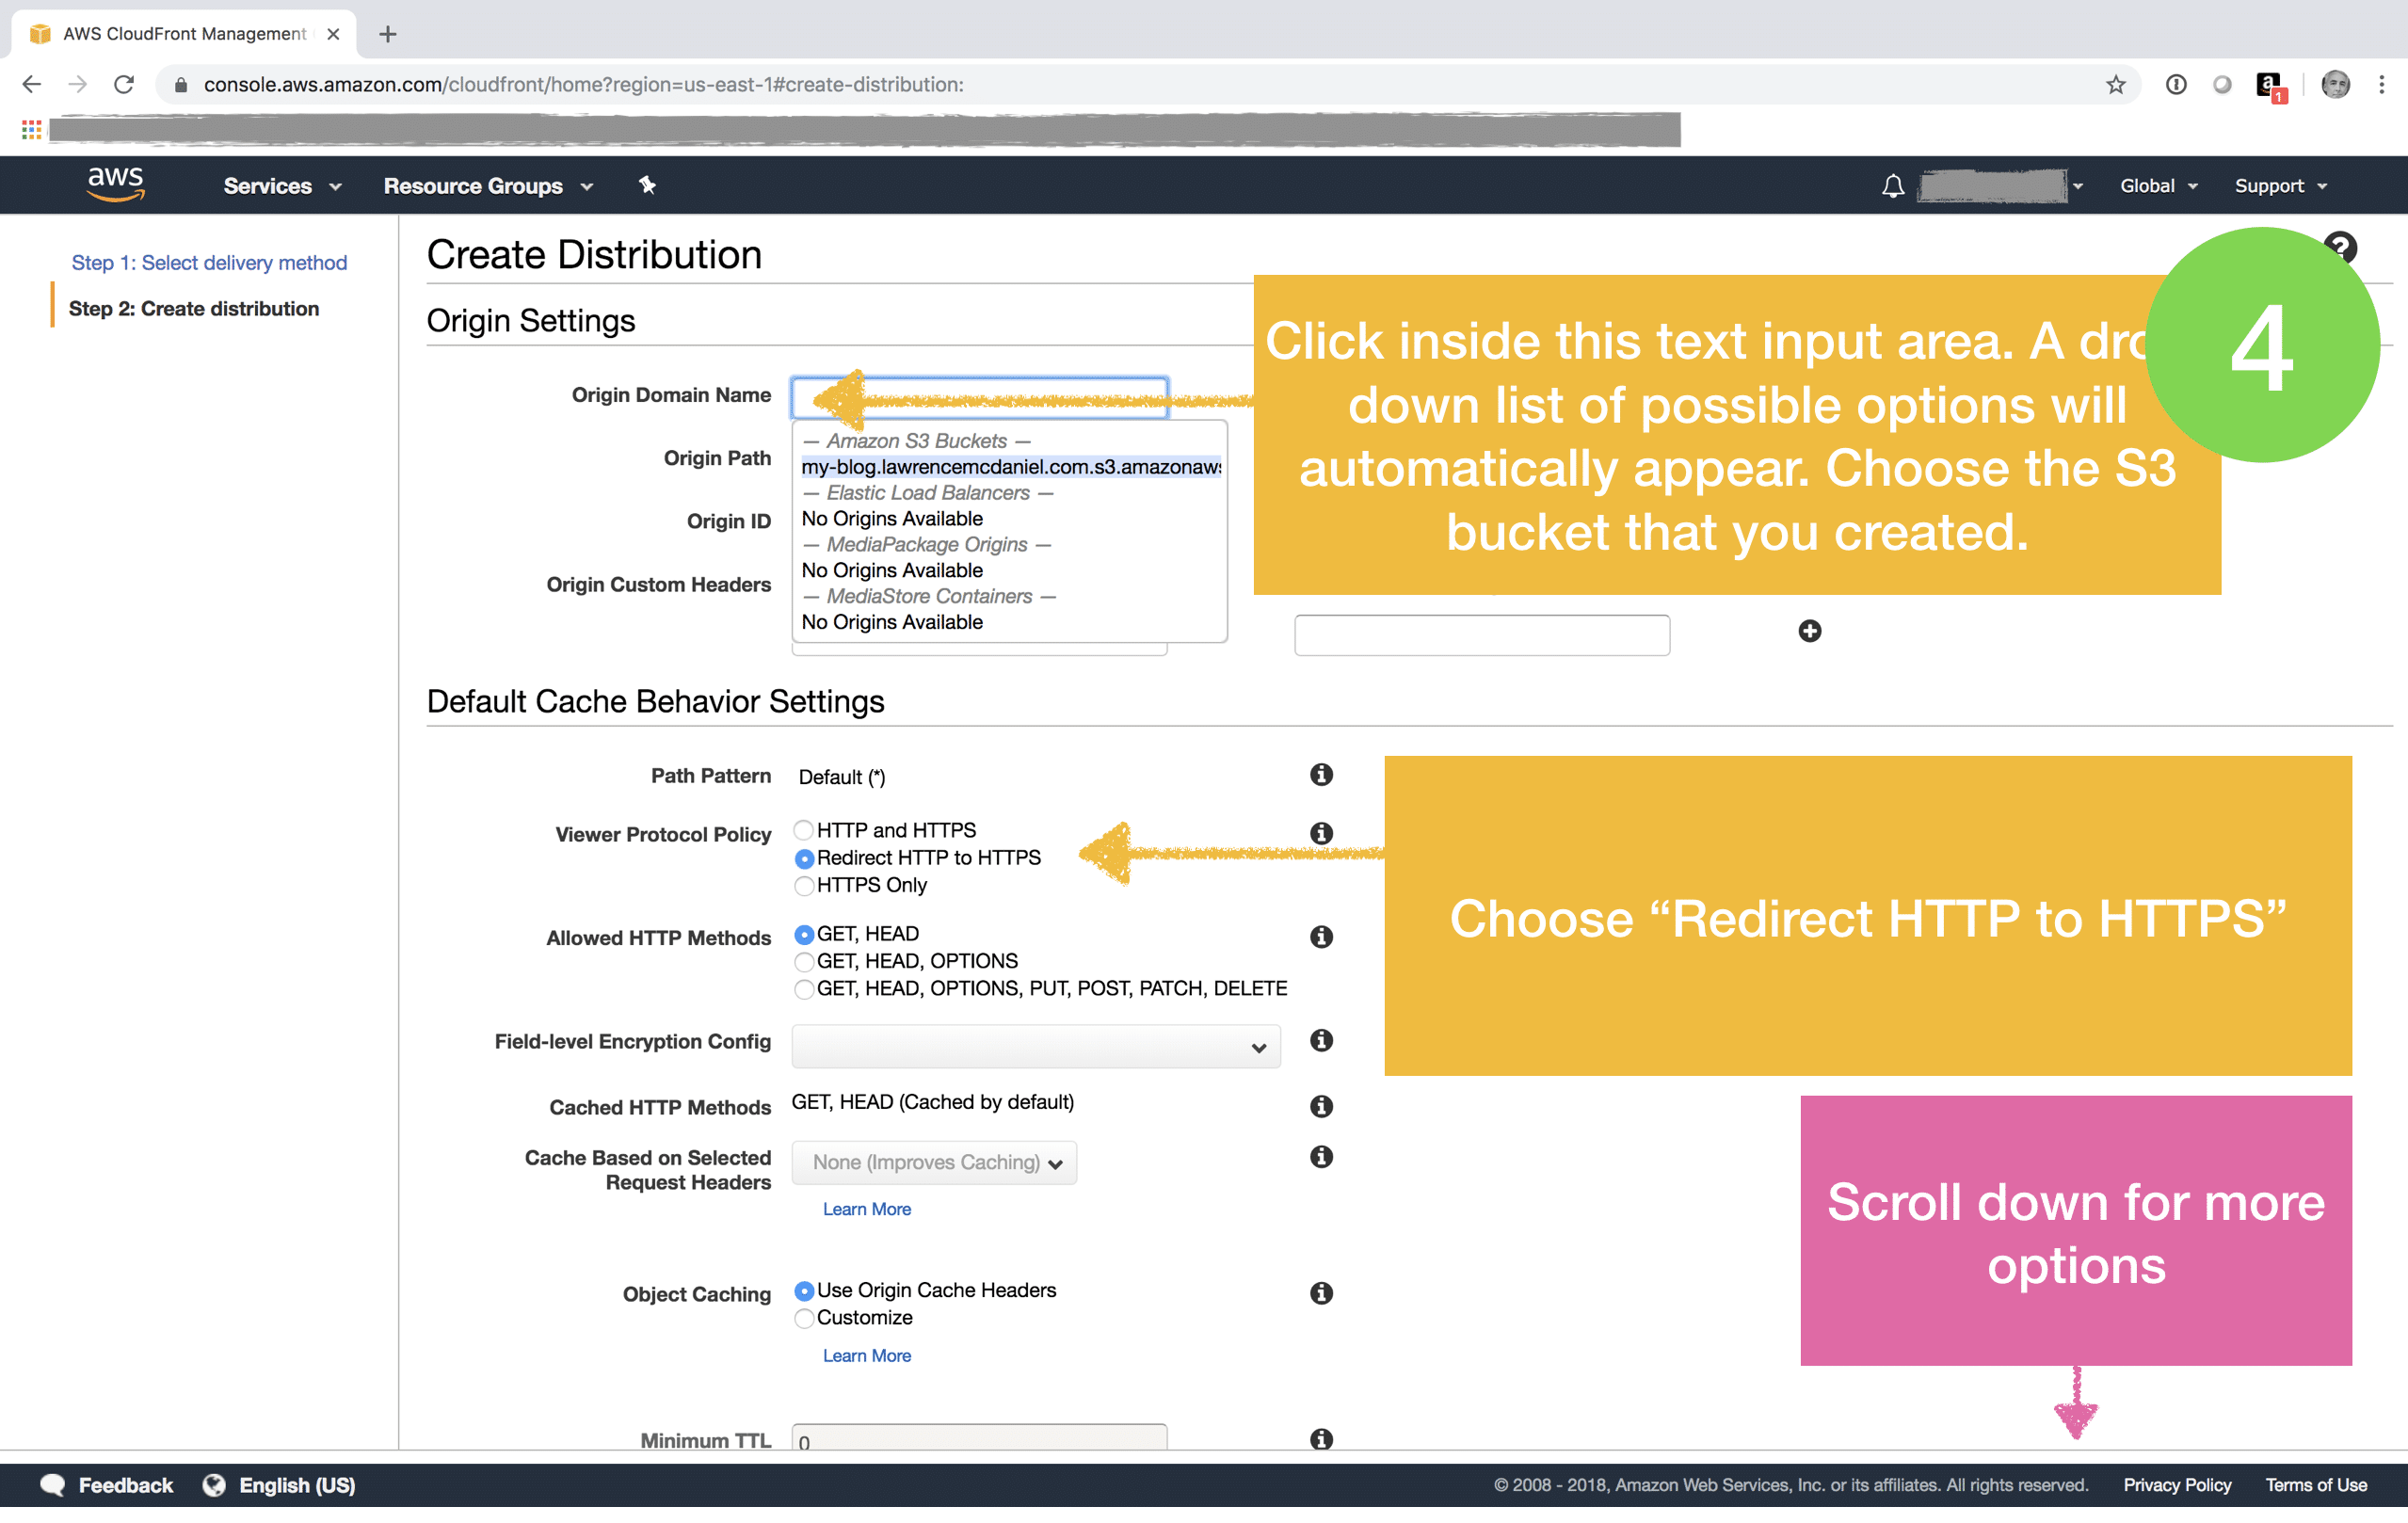Image resolution: width=2408 pixels, height=1523 pixels.
Task: Click the Minimum TTL input field
Action: [x=979, y=1437]
